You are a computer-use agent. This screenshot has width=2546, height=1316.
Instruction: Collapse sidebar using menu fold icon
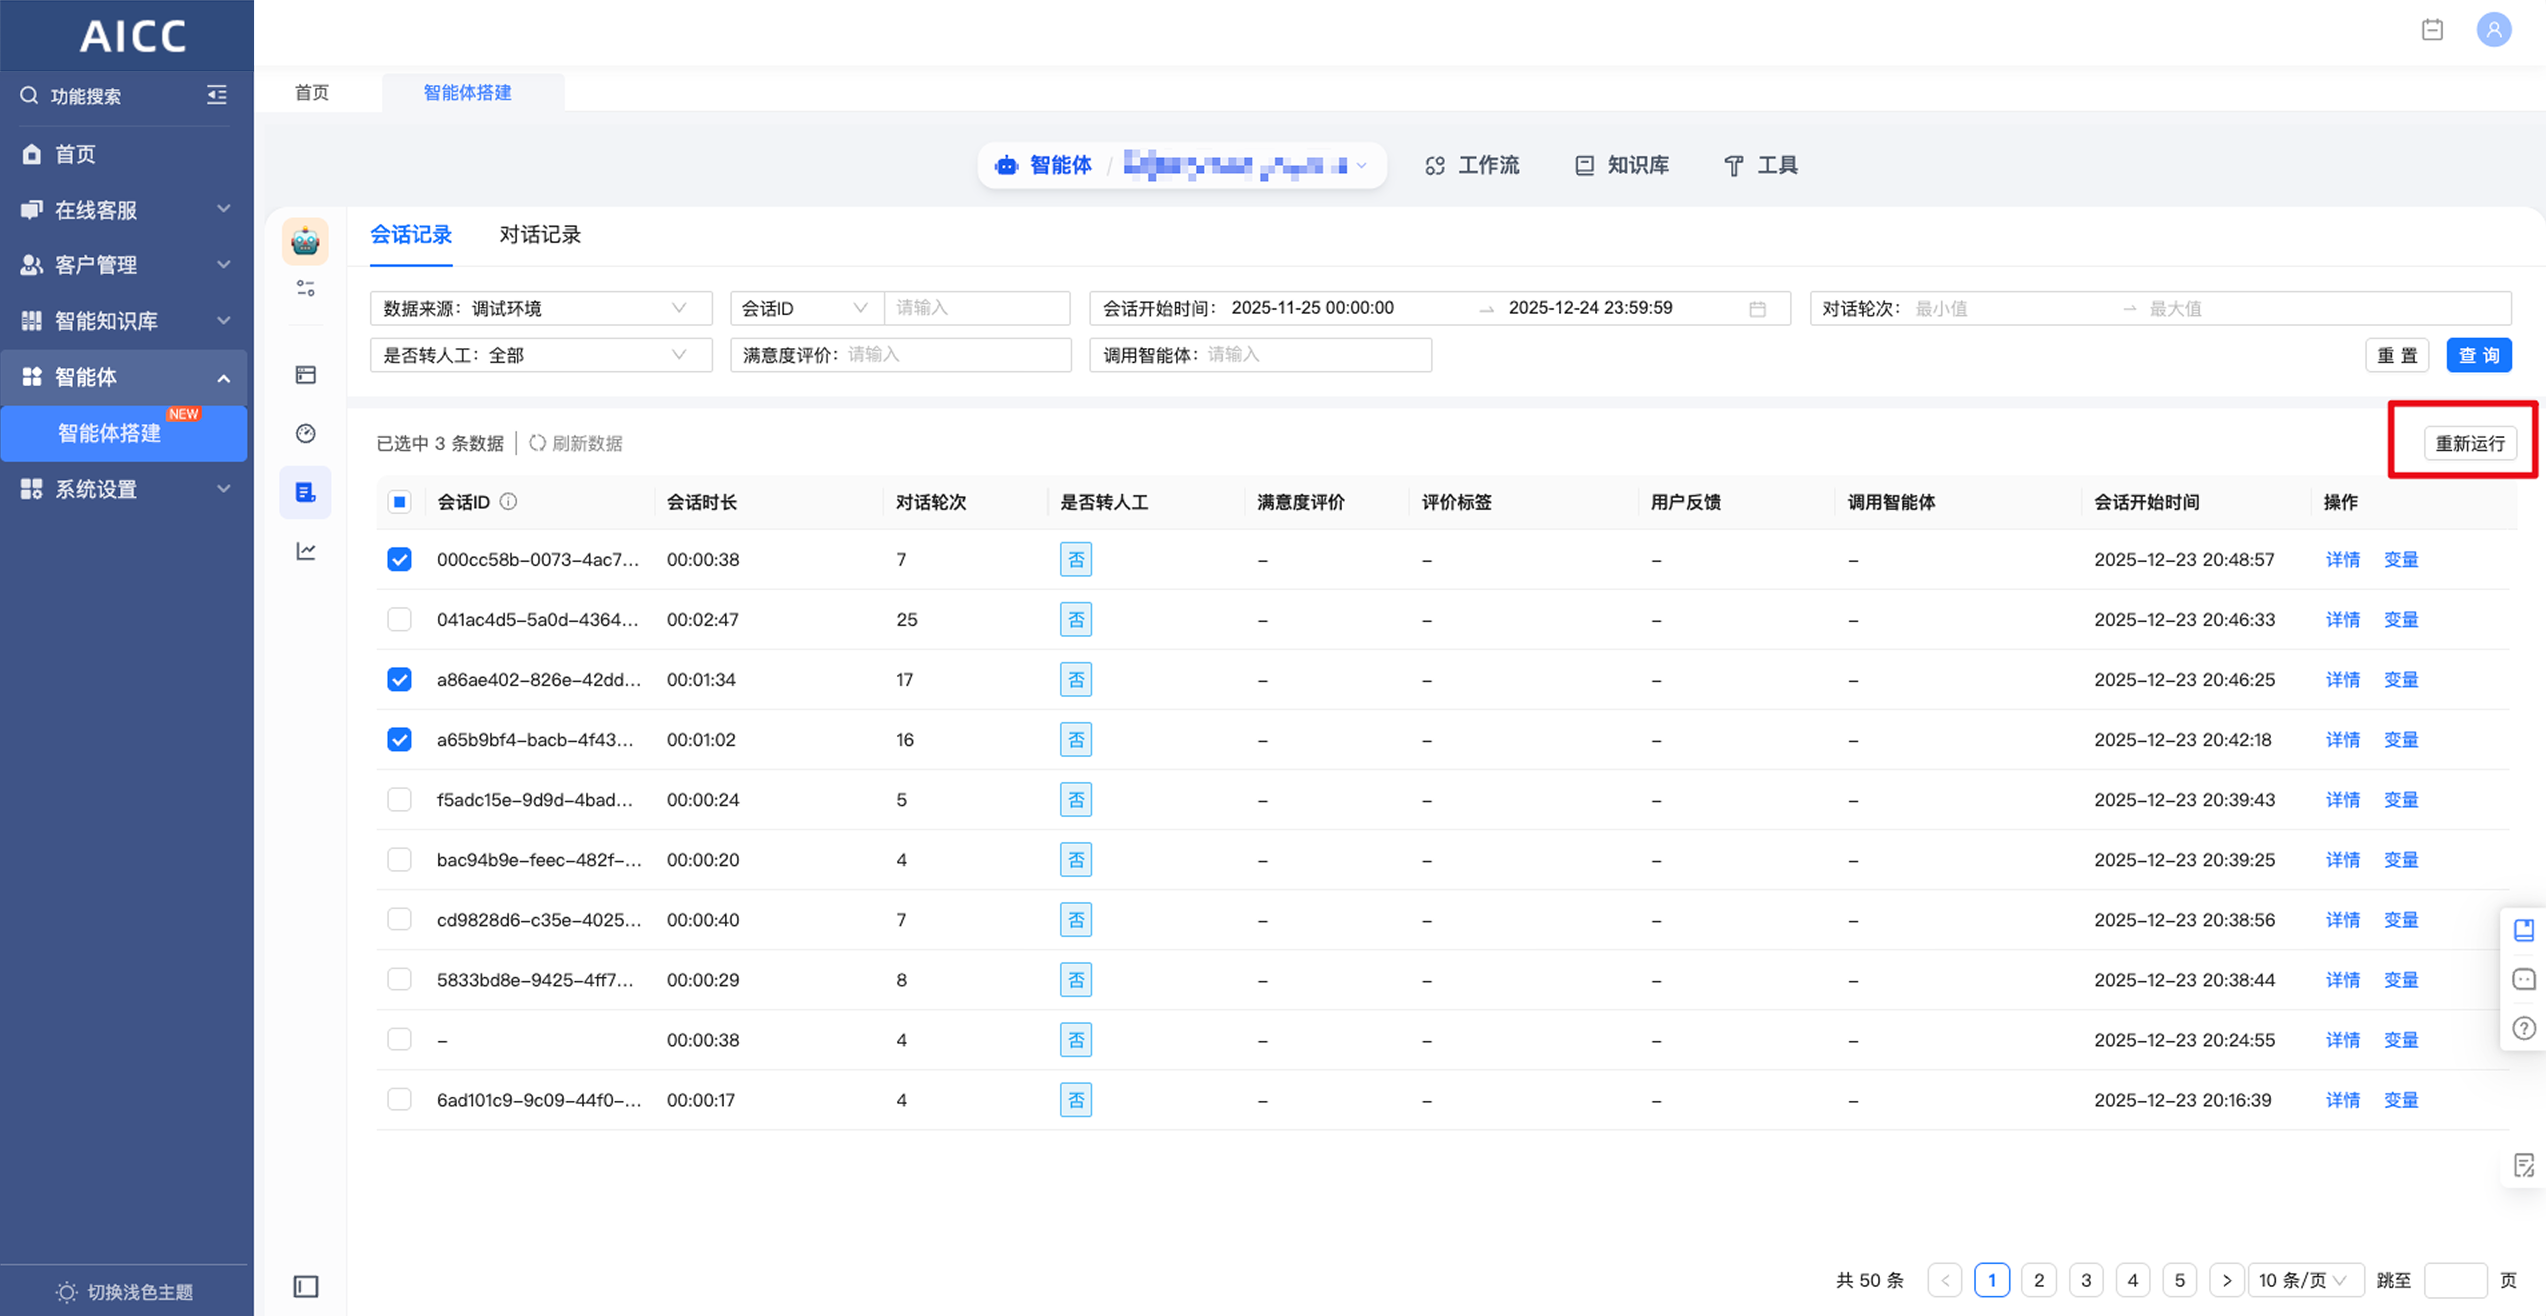pyautogui.click(x=217, y=95)
